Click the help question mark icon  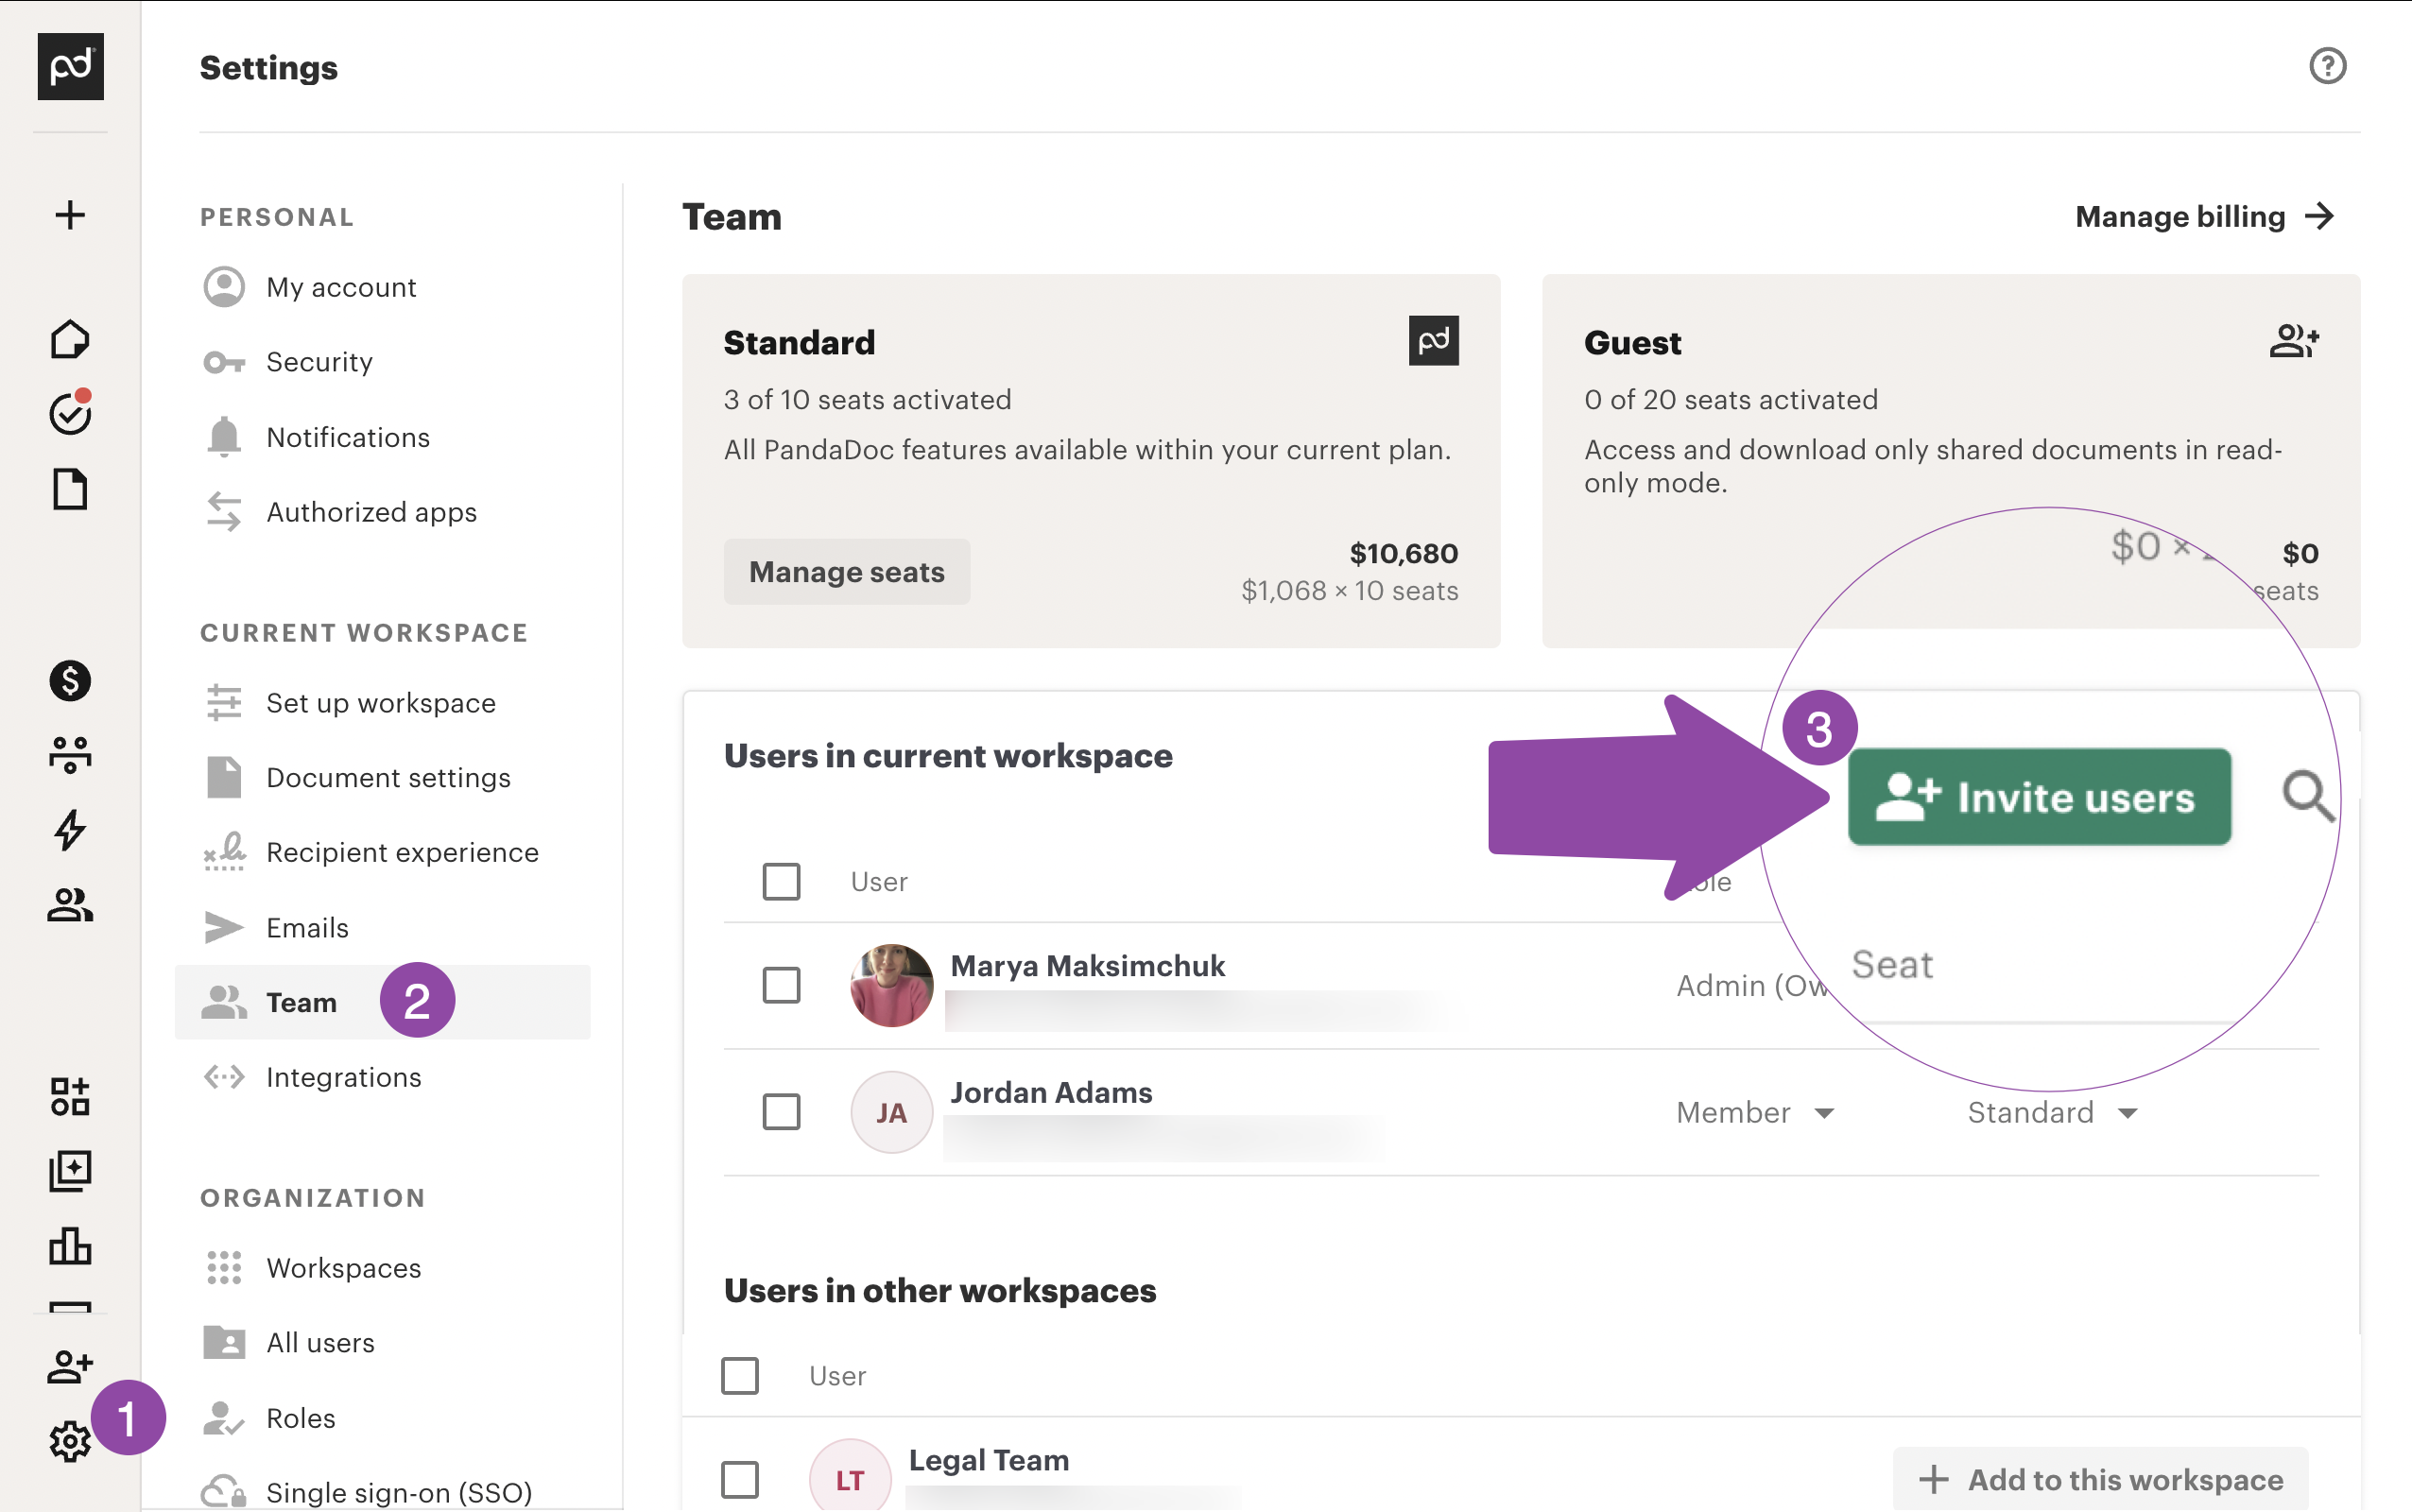2327,66
